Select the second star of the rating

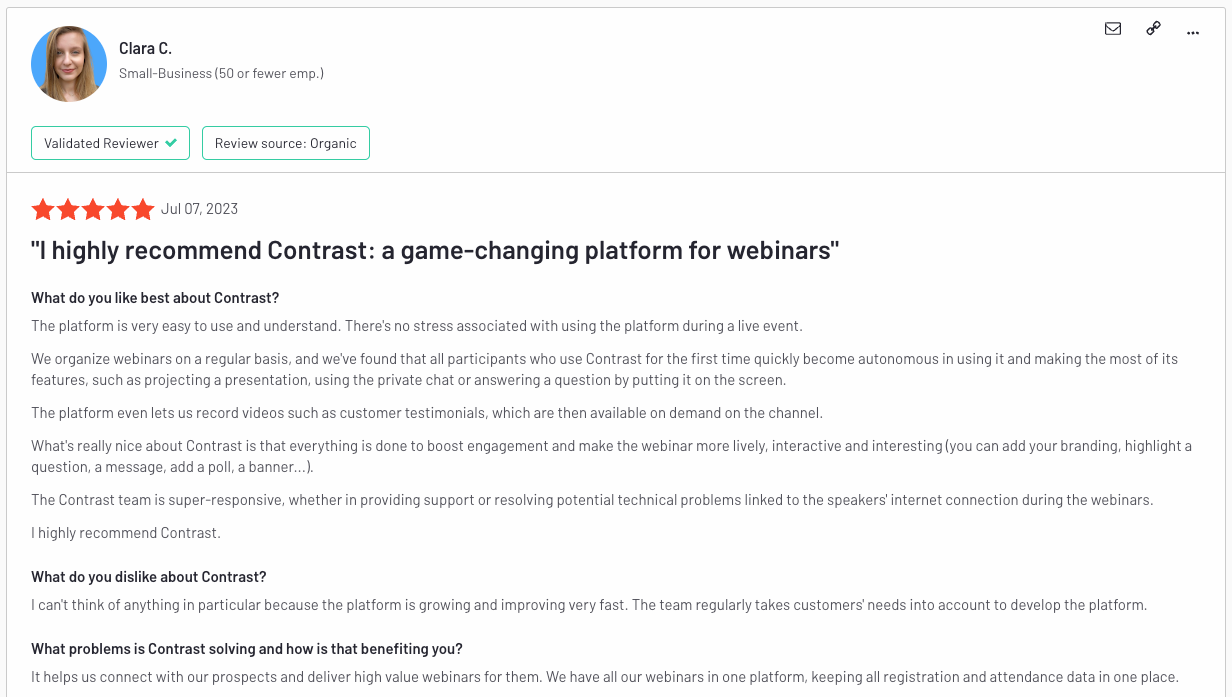68,209
